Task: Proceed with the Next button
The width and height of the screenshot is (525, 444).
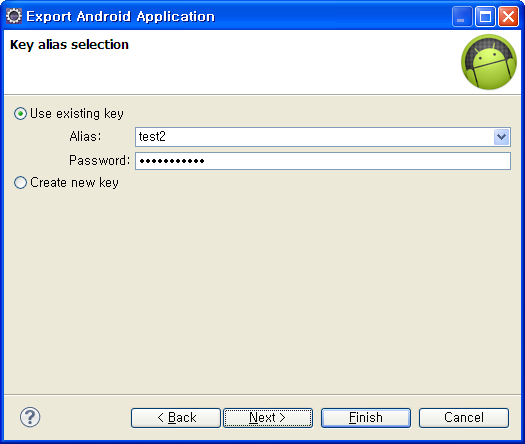Action: (268, 418)
